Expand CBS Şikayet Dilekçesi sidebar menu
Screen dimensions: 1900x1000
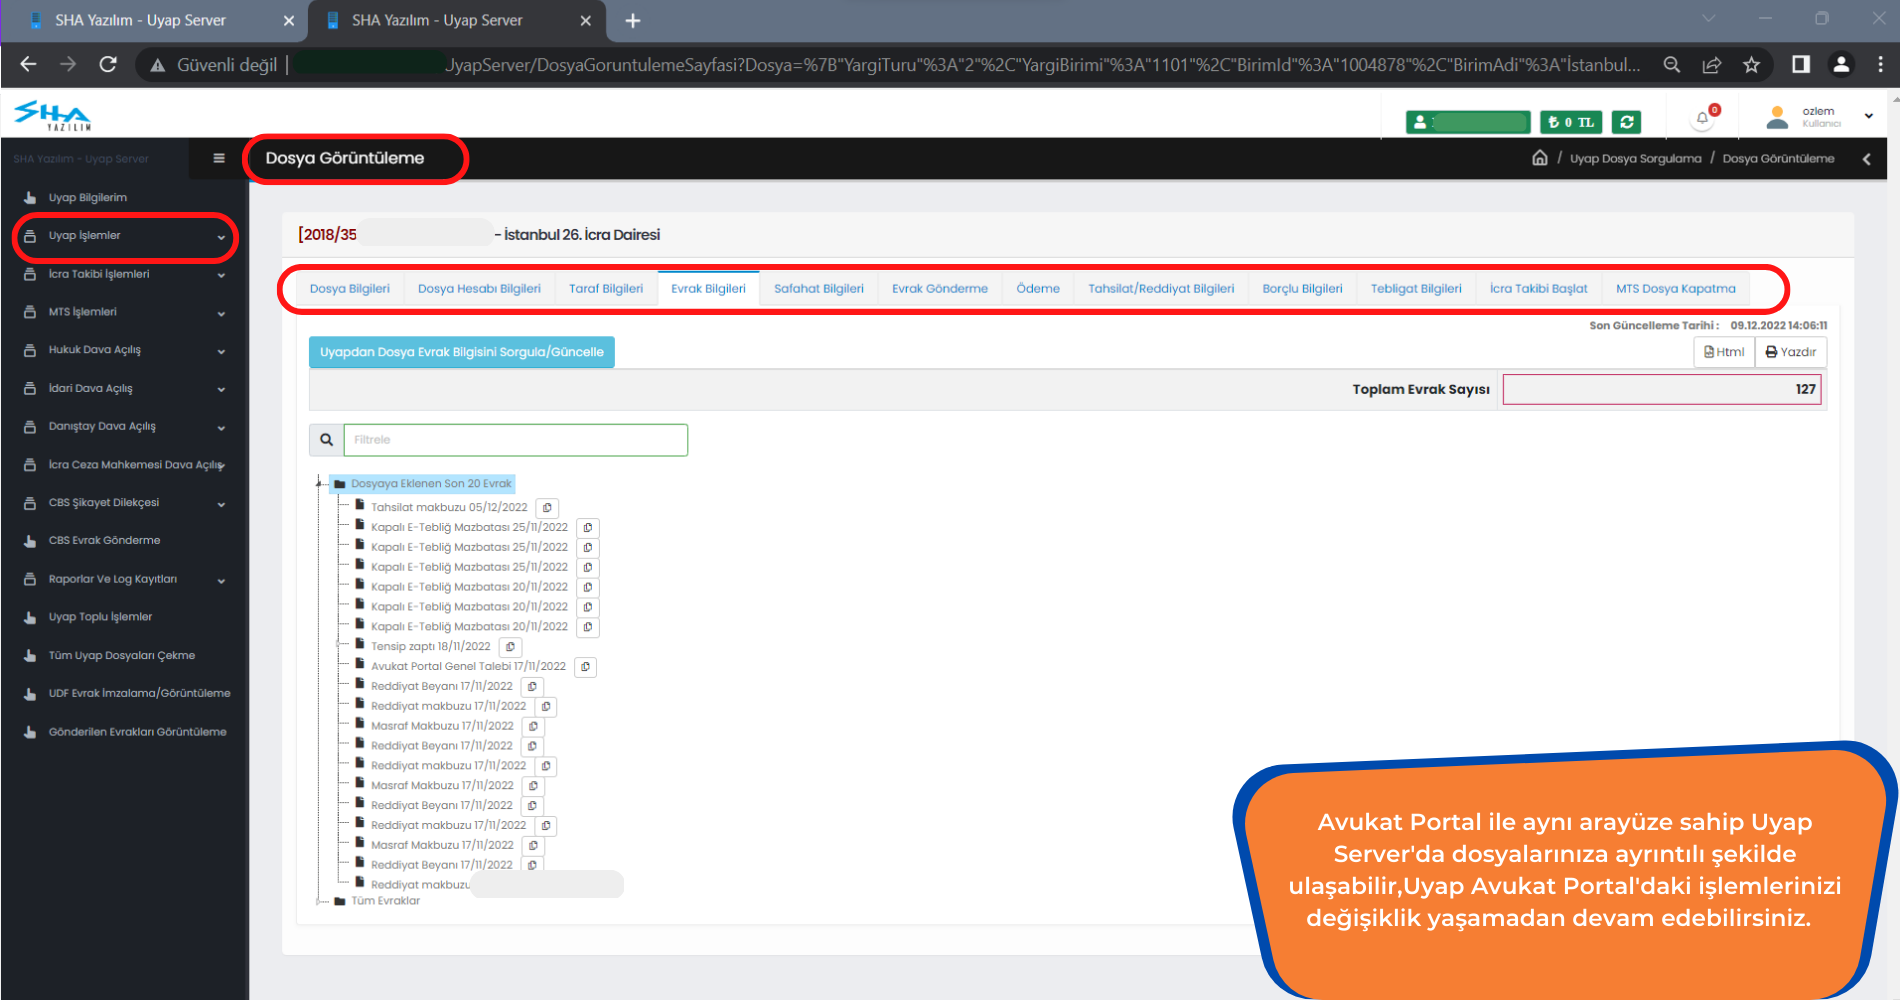(x=124, y=503)
